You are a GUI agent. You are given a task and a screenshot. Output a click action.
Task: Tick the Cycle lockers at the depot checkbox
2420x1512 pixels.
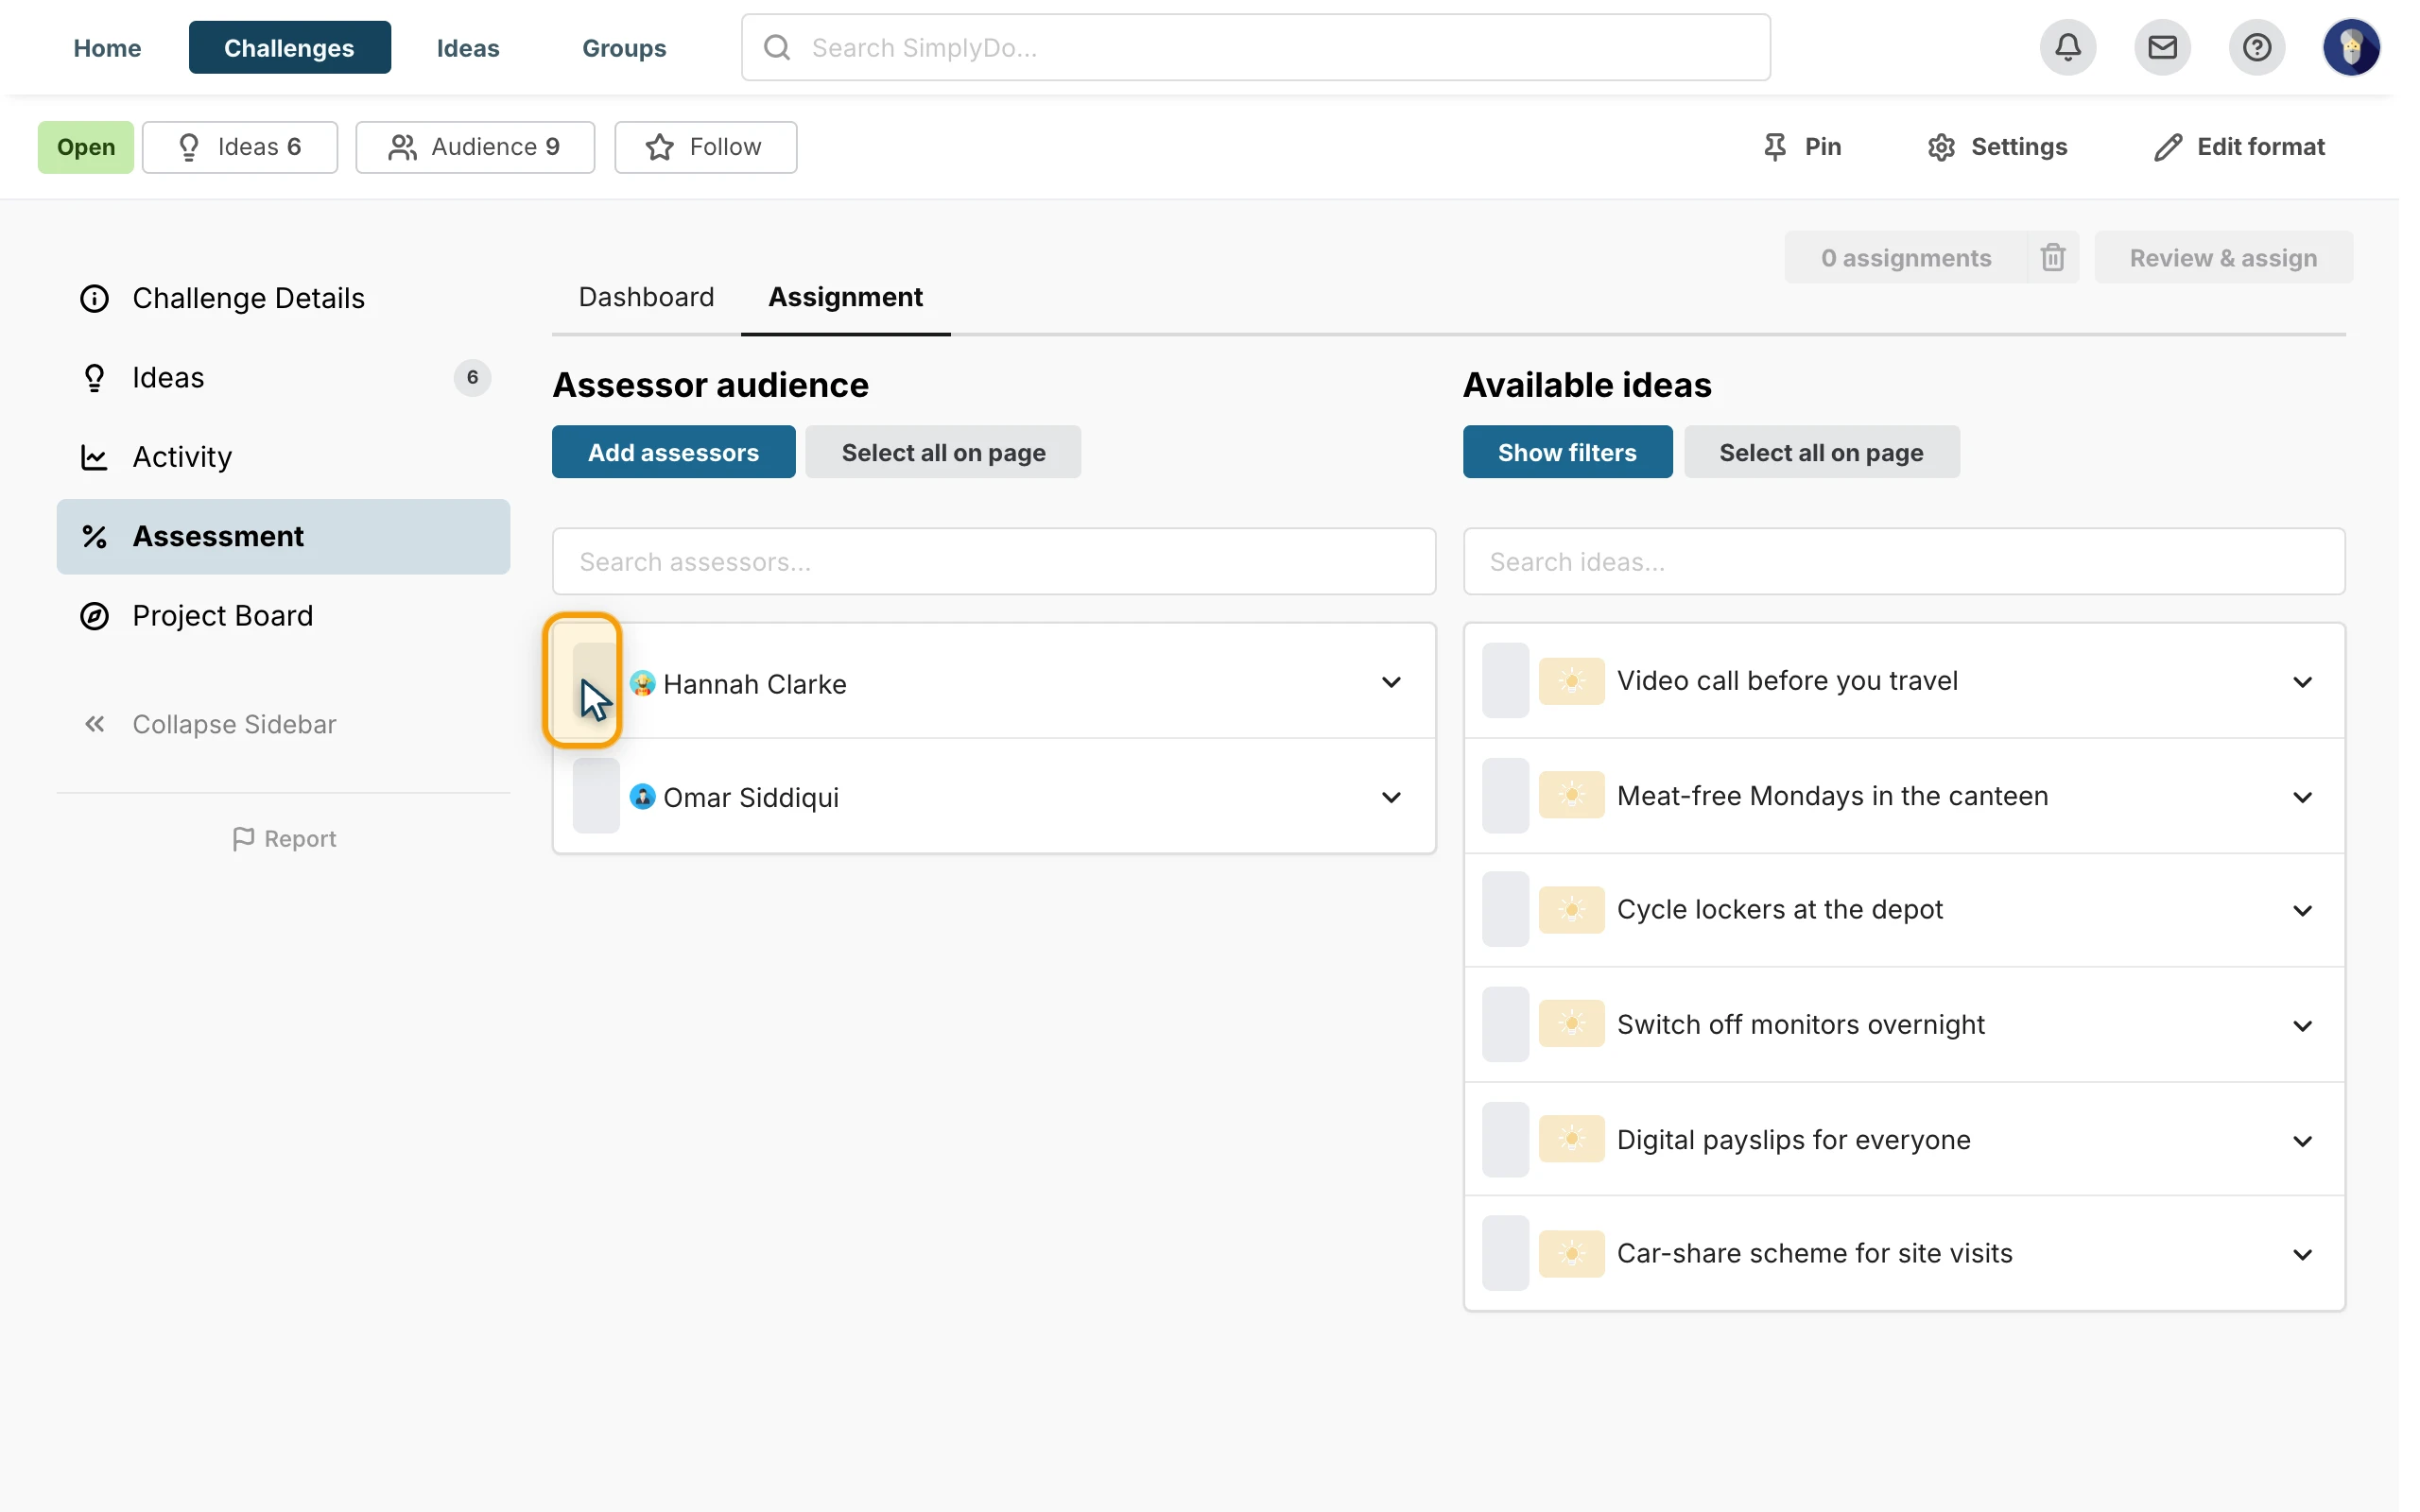click(1505, 910)
